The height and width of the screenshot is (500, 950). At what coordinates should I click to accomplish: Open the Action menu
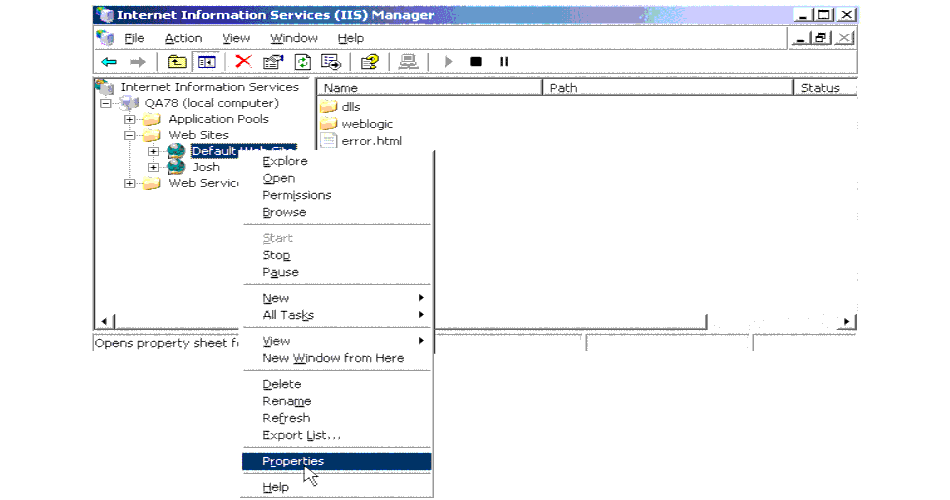(184, 38)
